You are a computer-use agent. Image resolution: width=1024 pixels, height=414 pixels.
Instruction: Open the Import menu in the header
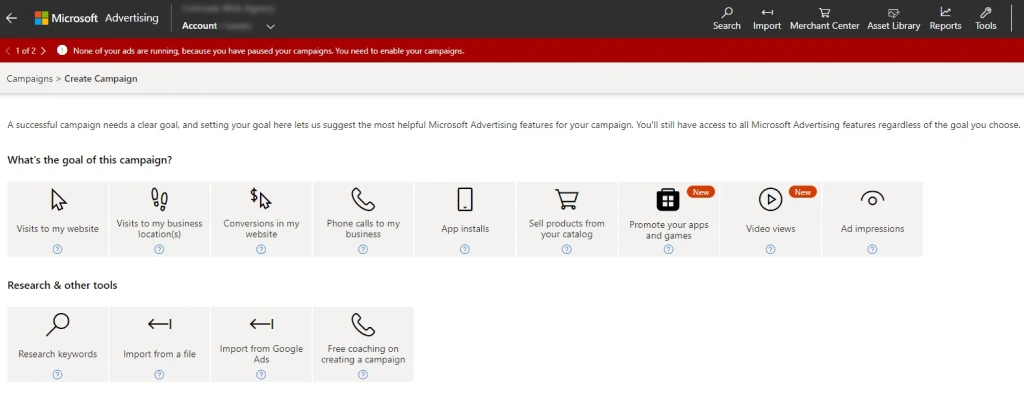pyautogui.click(x=767, y=19)
